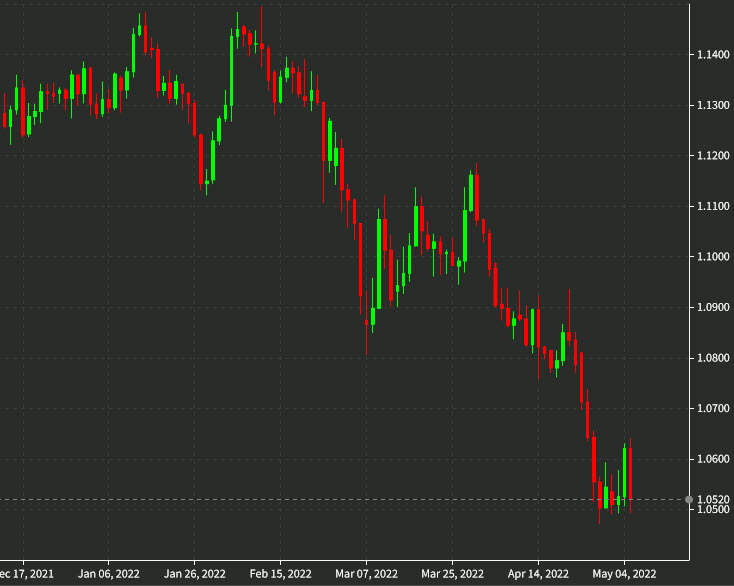Image resolution: width=734 pixels, height=586 pixels.
Task: Select the 1.0900 price axis label
Action: click(x=713, y=308)
